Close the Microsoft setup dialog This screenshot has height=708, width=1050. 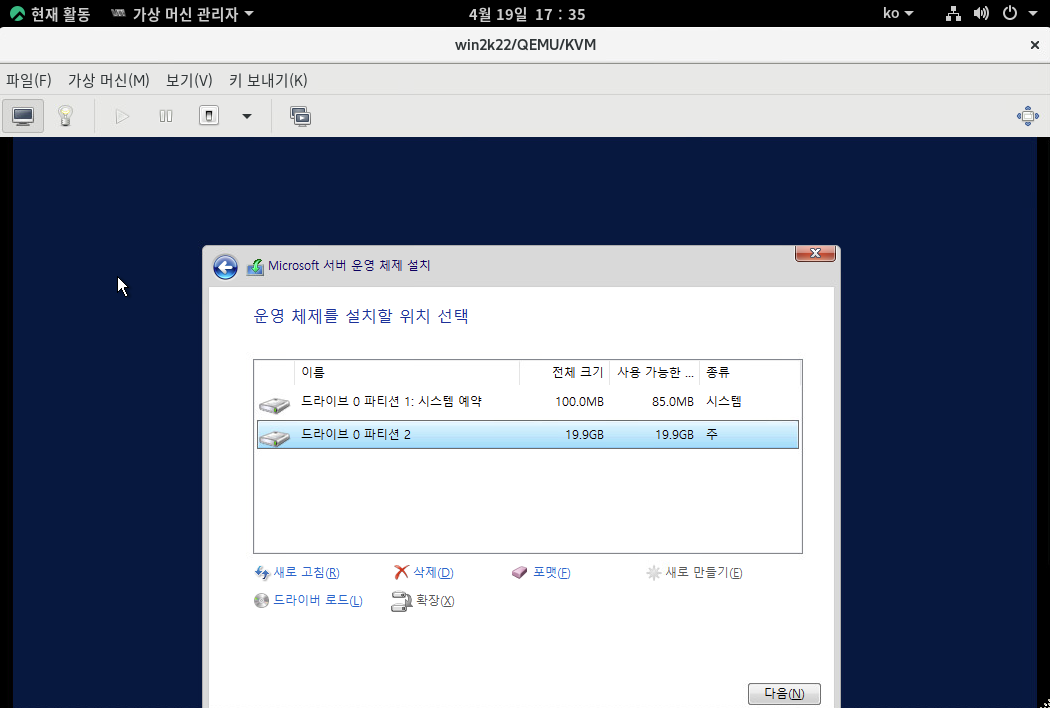pyautogui.click(x=815, y=253)
